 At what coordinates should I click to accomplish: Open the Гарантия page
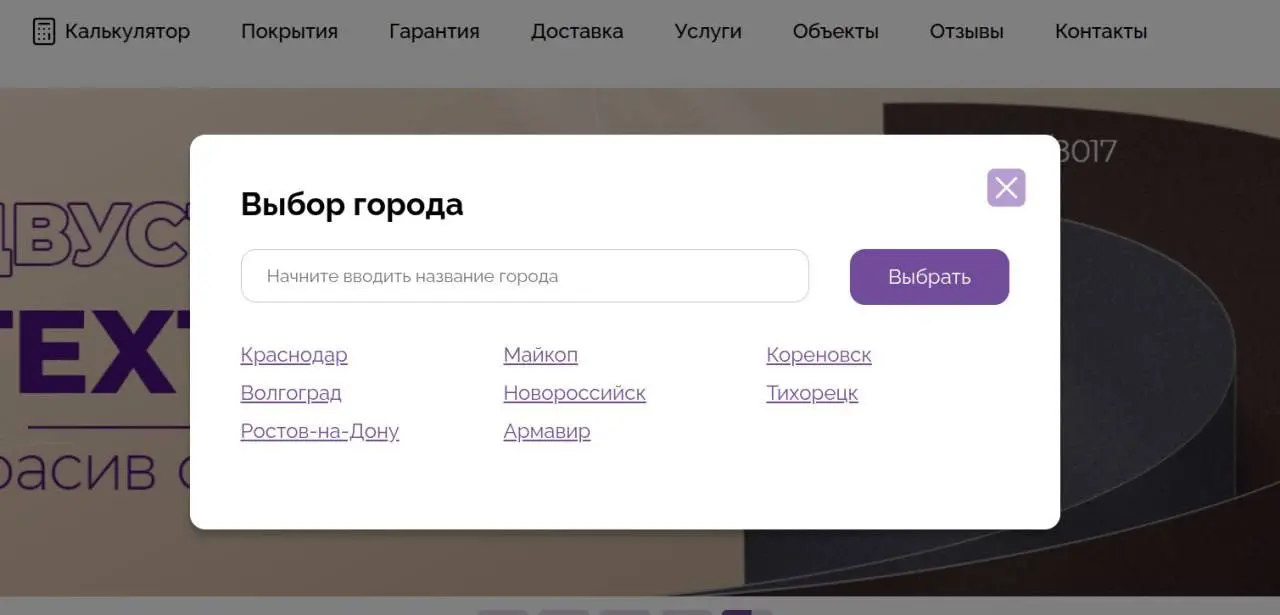click(x=434, y=31)
